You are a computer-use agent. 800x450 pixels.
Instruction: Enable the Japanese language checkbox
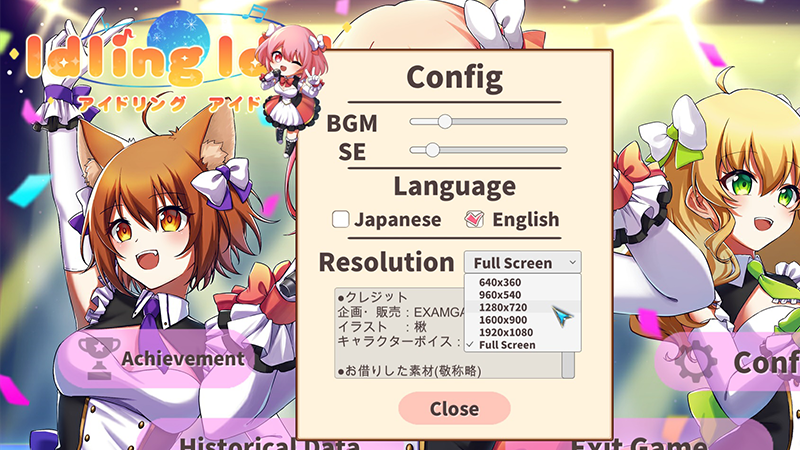[340, 219]
